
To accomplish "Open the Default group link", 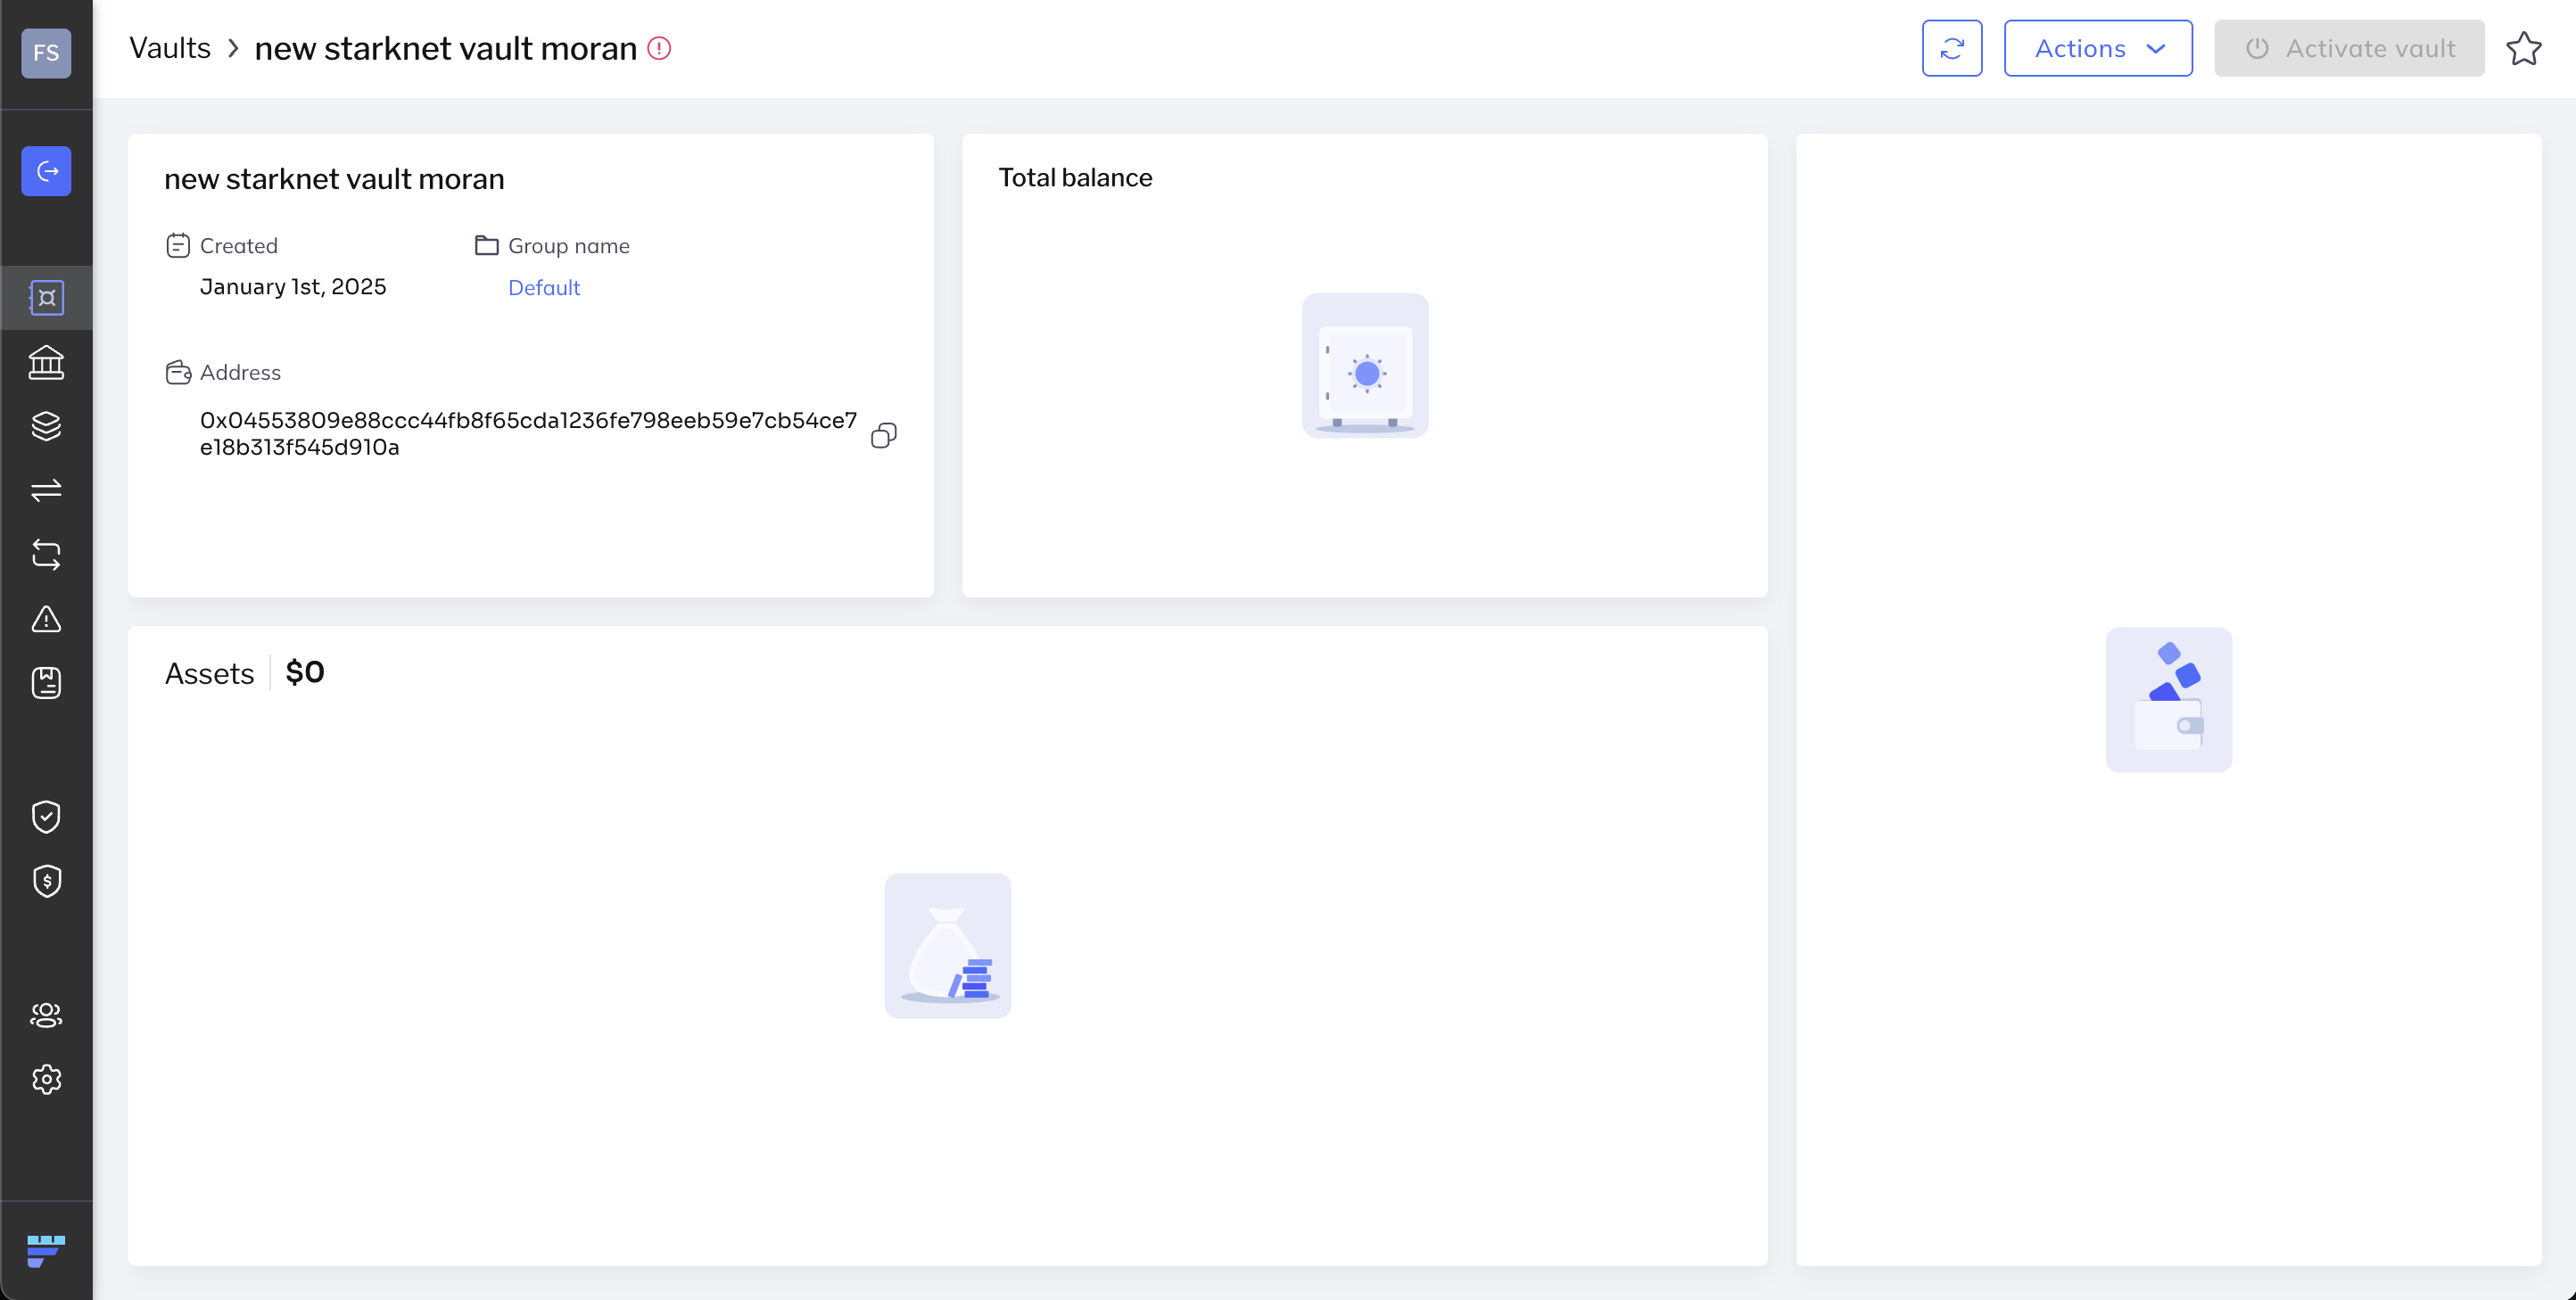I will (x=543, y=288).
